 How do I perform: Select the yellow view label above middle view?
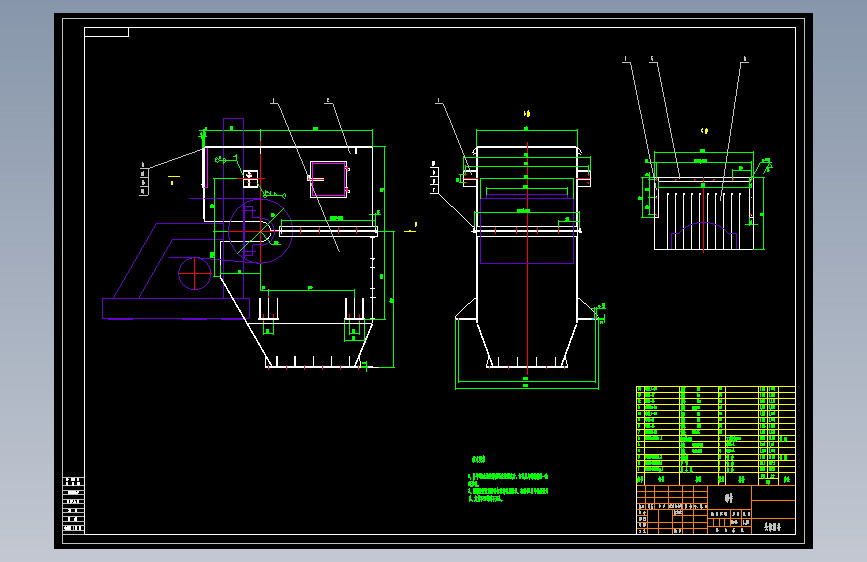[527, 114]
